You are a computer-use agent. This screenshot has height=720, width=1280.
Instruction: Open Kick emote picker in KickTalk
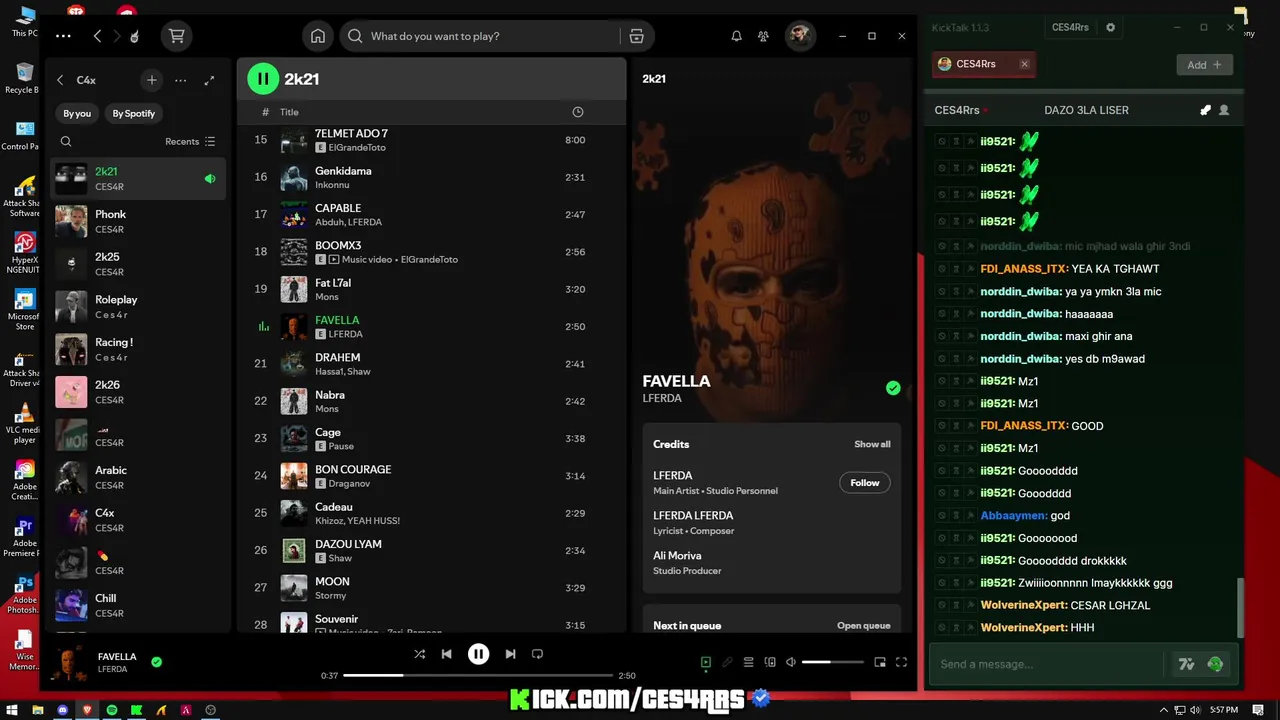click(1216, 664)
